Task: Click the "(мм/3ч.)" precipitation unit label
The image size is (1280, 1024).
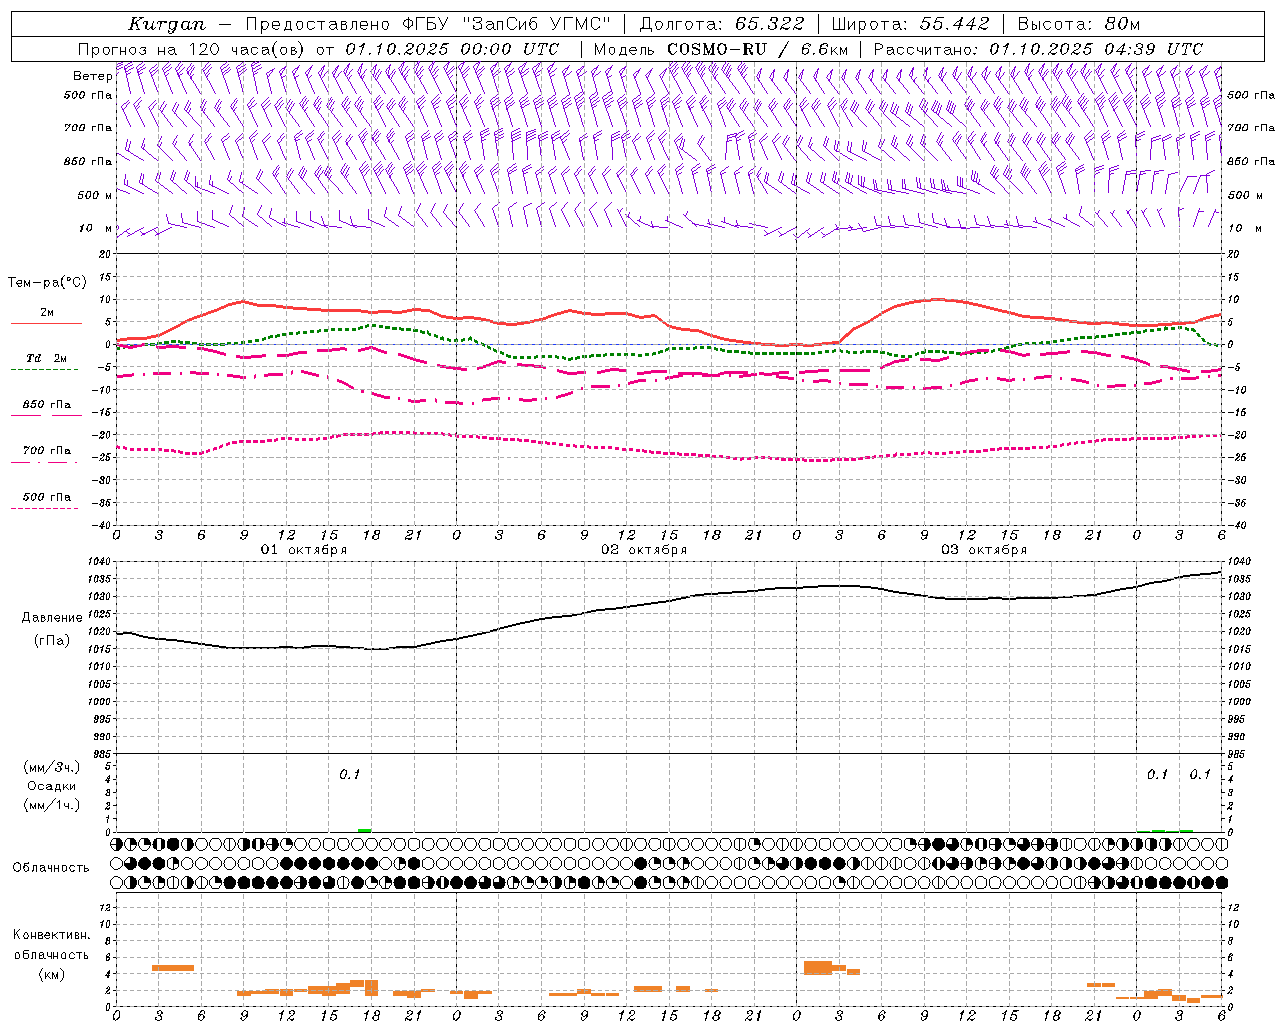Action: tap(52, 767)
